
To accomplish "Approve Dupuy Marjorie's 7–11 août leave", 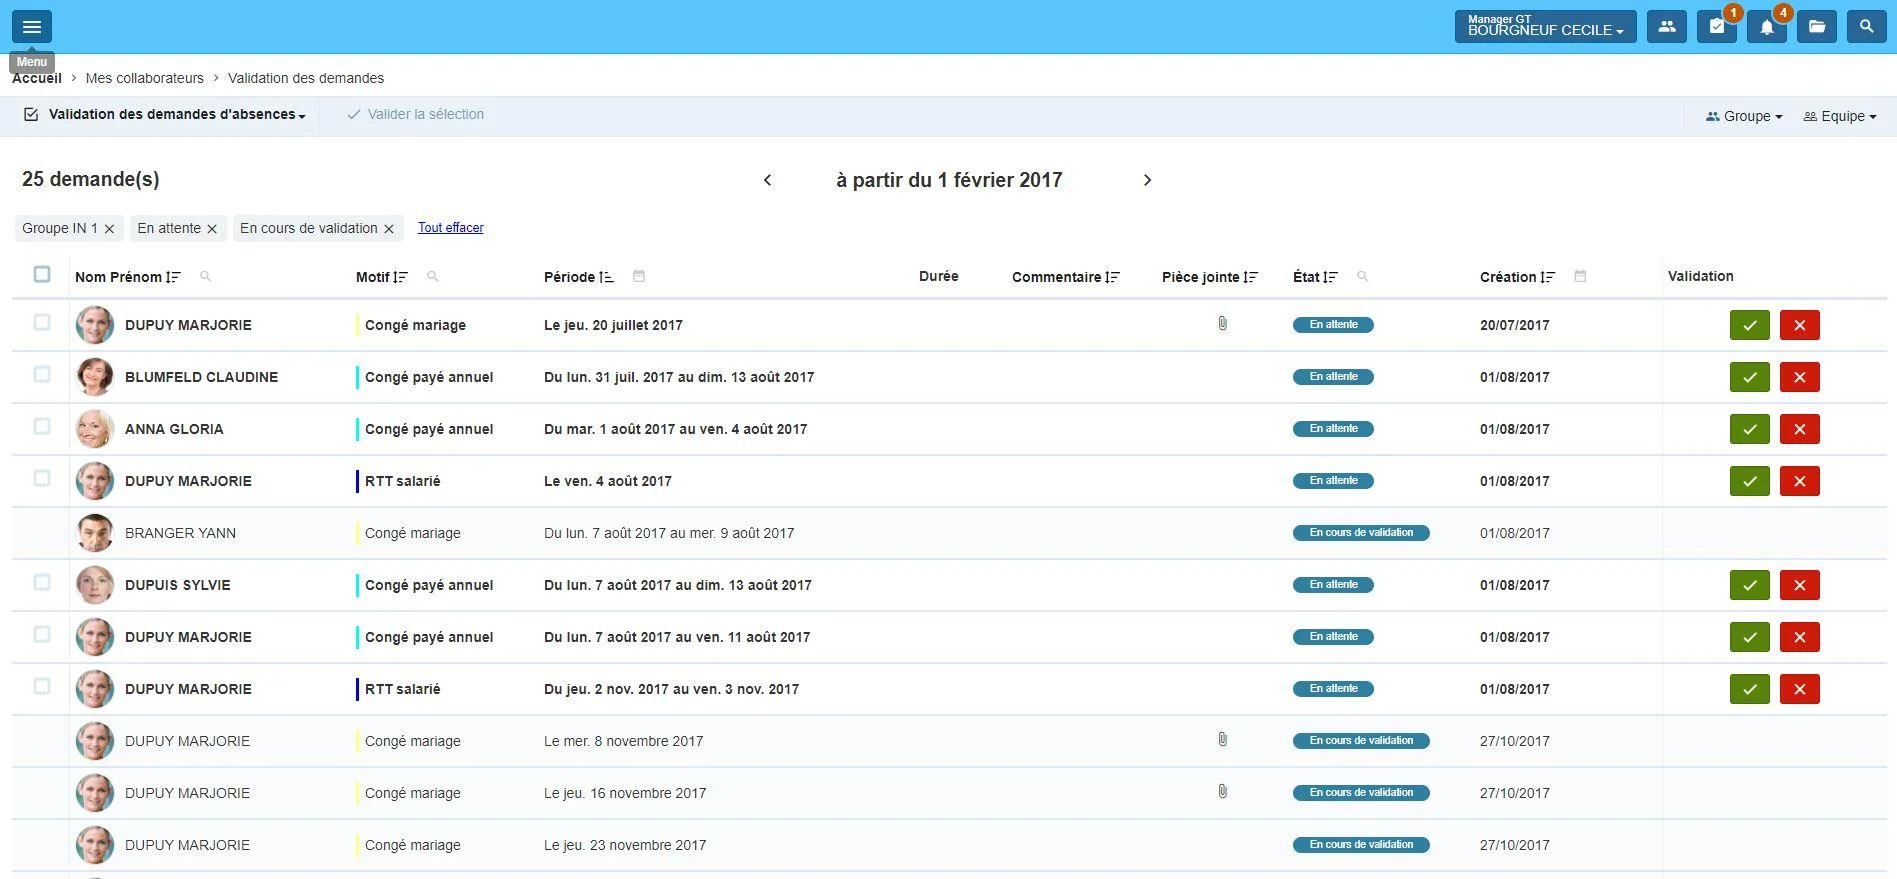I will point(1750,637).
